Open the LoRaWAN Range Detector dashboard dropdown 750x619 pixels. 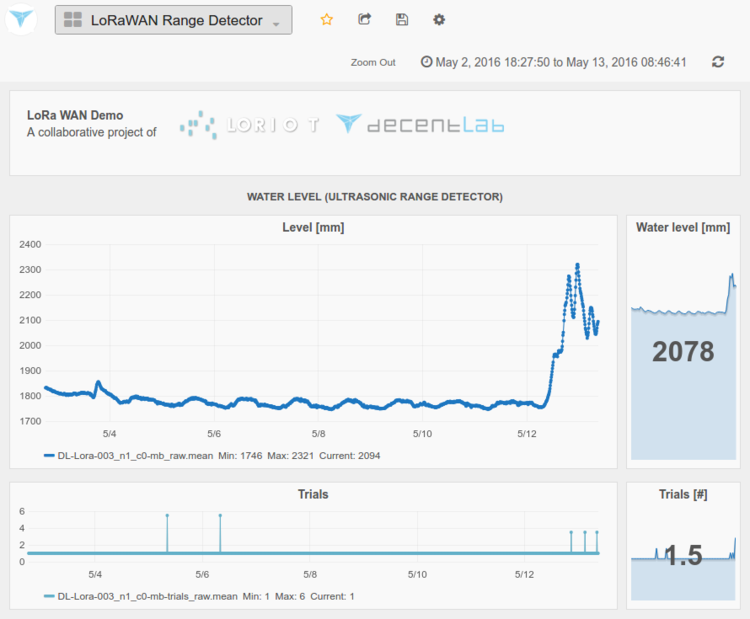(174, 20)
